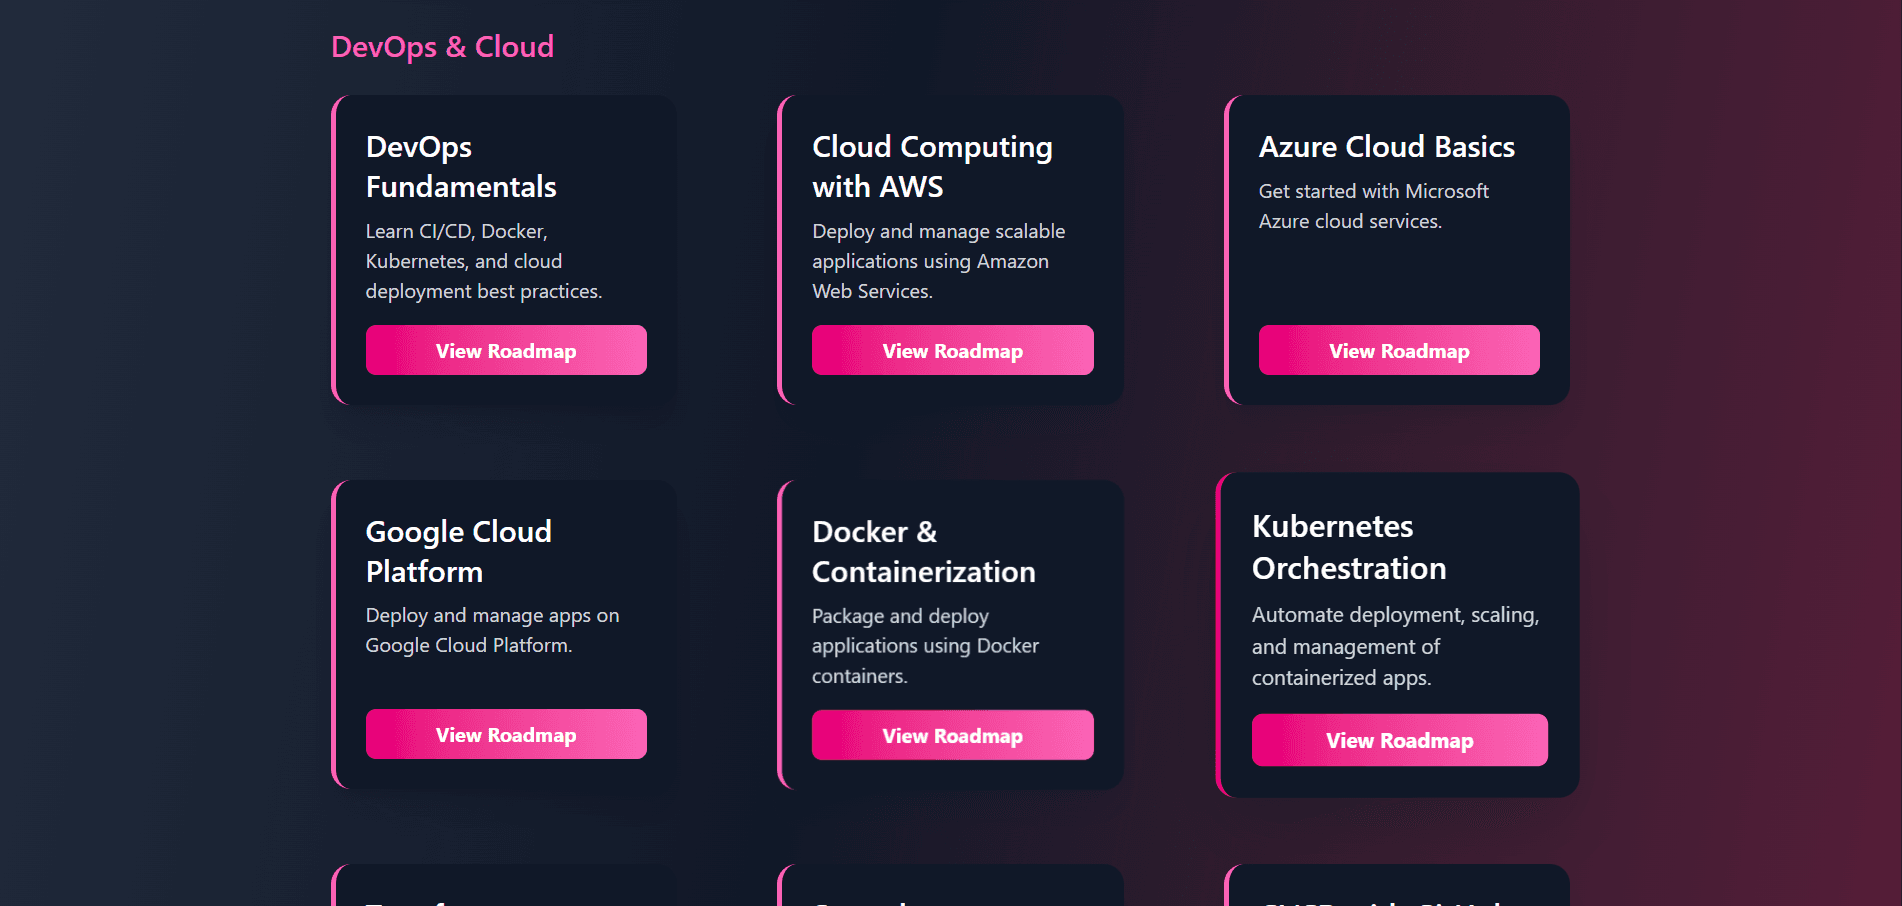This screenshot has height=906, width=1902.
Task: Click the Azure Cloud Basics title
Action: [1387, 147]
